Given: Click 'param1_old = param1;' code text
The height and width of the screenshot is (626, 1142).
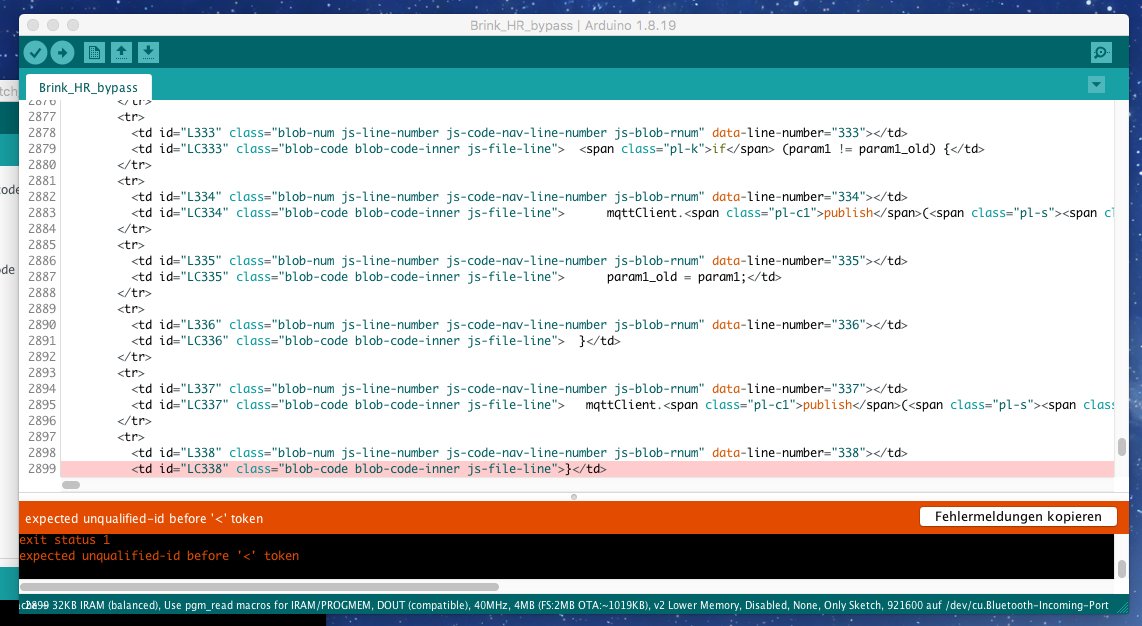Looking at the screenshot, I should click(x=677, y=277).
